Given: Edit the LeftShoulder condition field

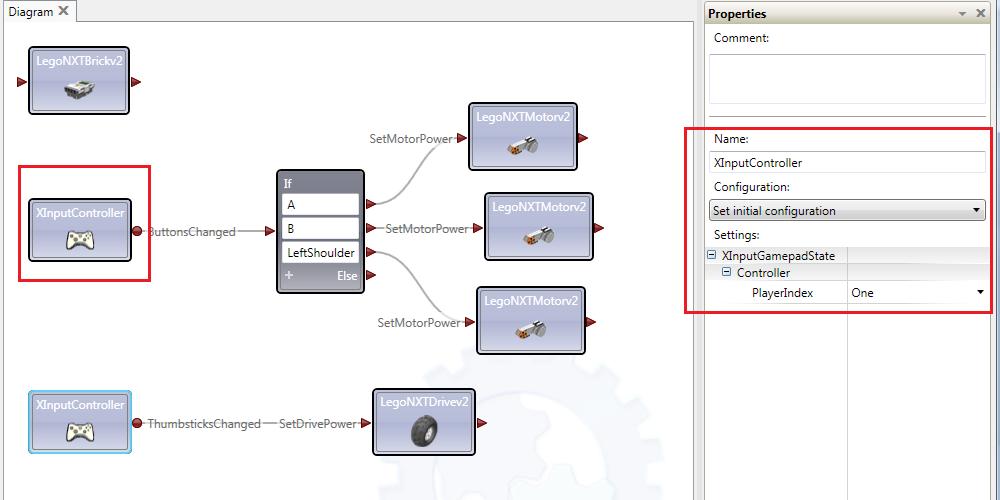Looking at the screenshot, I should tap(320, 253).
